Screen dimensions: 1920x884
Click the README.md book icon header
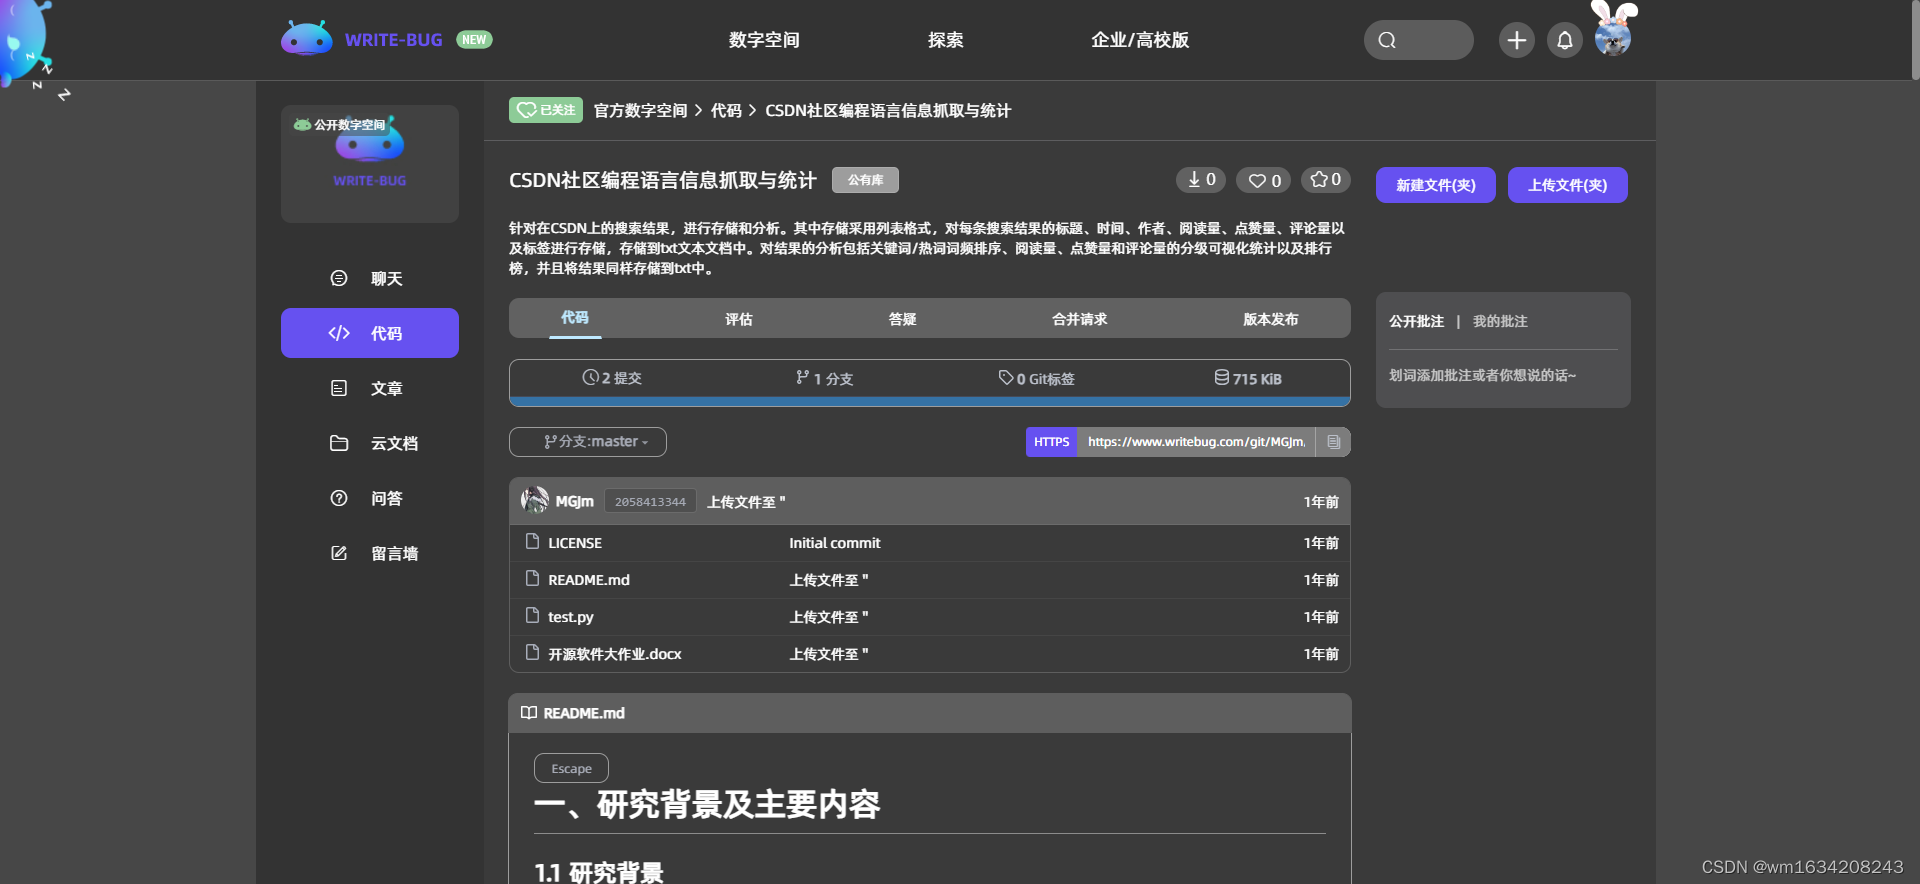point(529,713)
